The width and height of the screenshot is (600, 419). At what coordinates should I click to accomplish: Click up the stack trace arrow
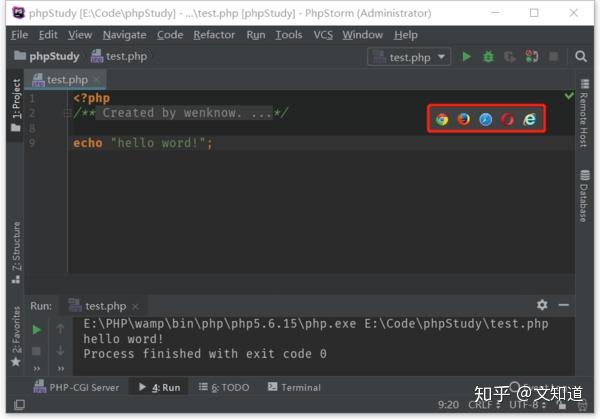(x=60, y=329)
